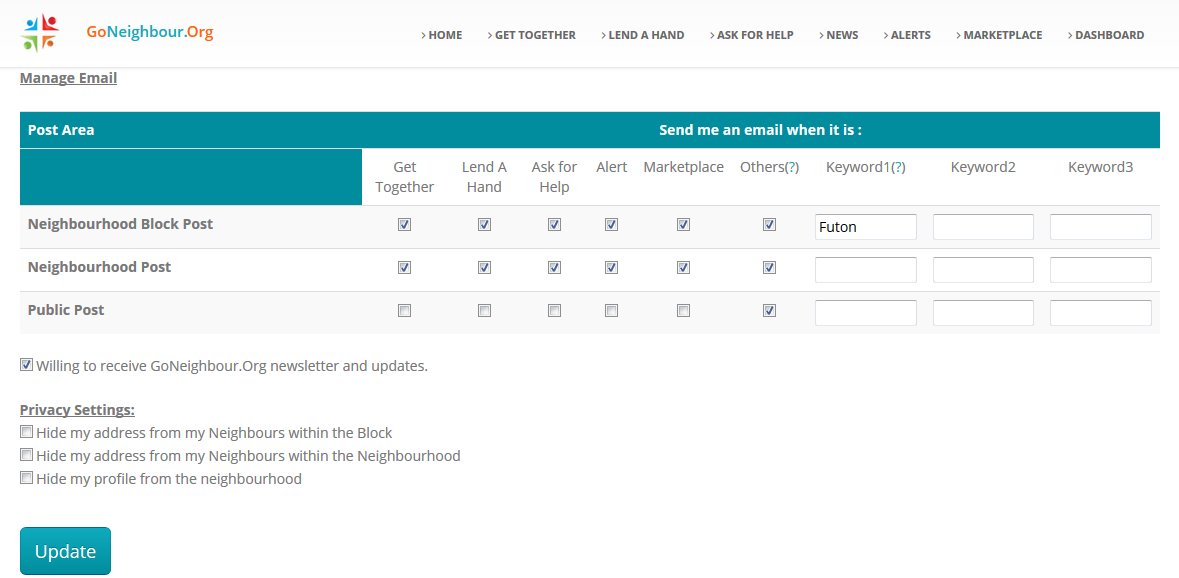Open the Marketplace navigation item
Screen dimensions: 1179x578
999,35
